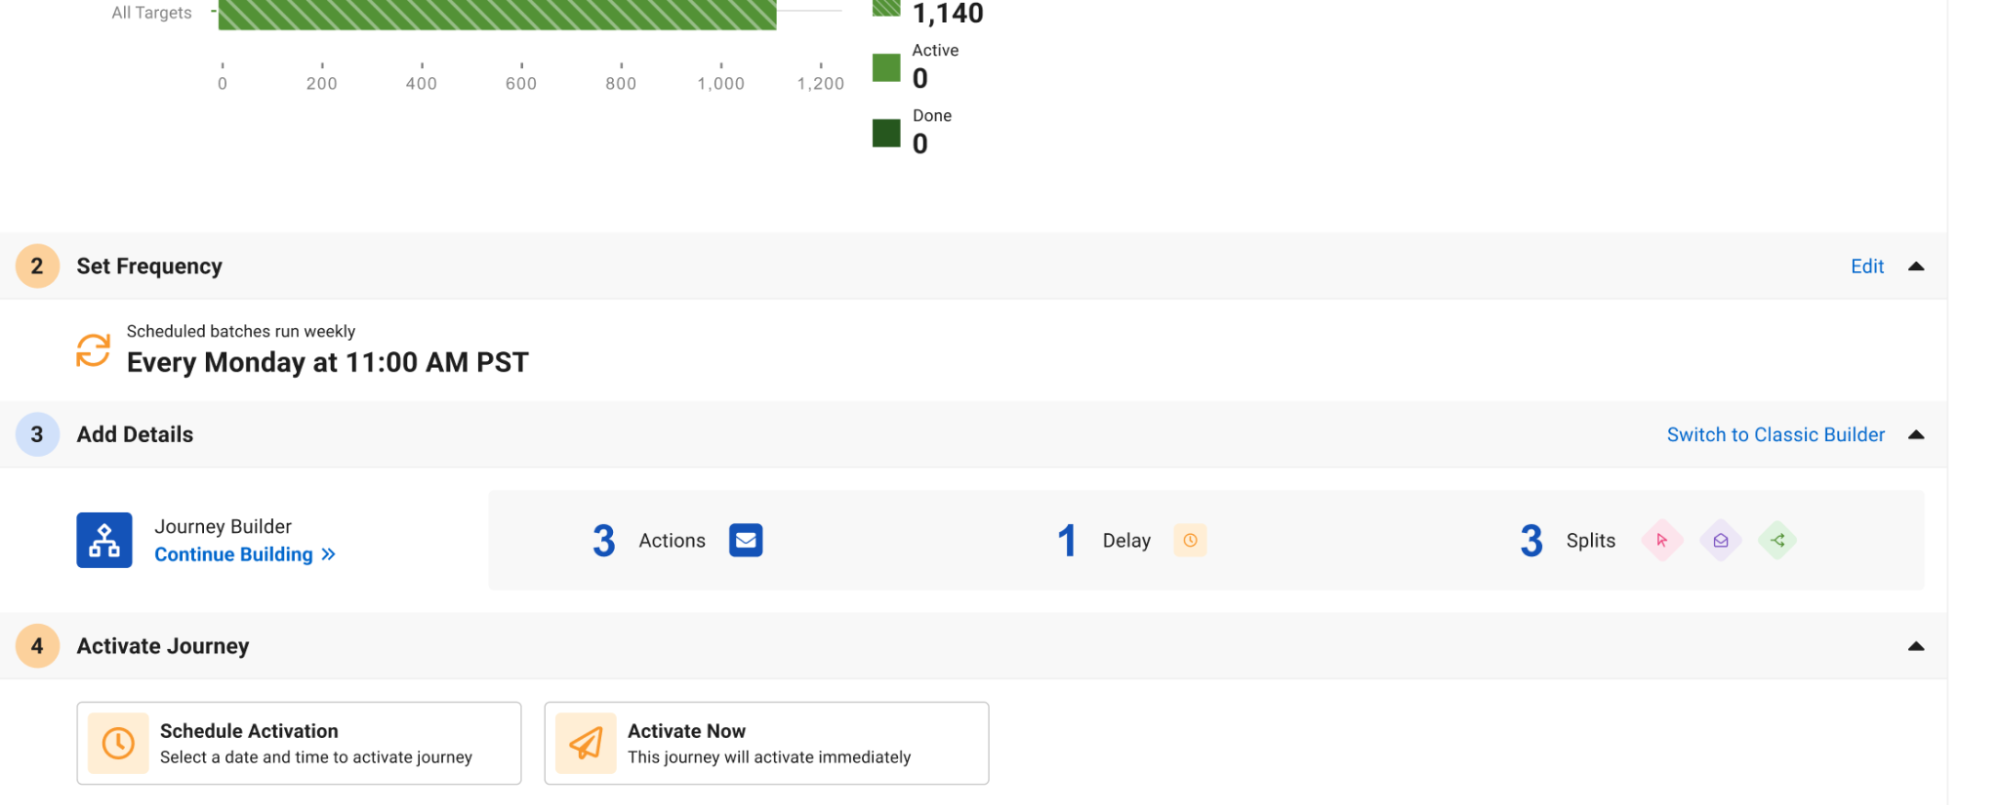Click the Active legend color swatch
The width and height of the screenshot is (1999, 806).
pos(886,68)
